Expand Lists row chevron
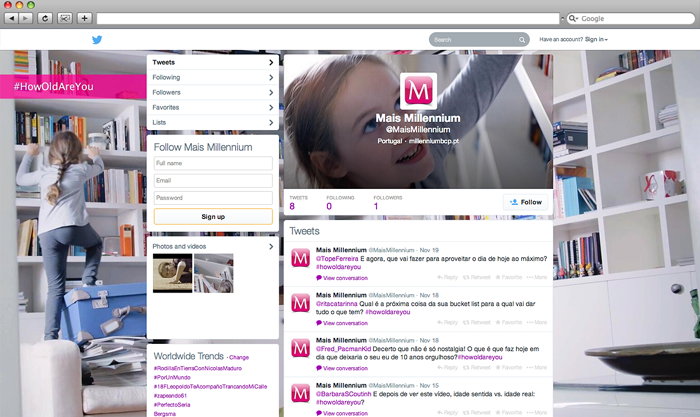 271,122
